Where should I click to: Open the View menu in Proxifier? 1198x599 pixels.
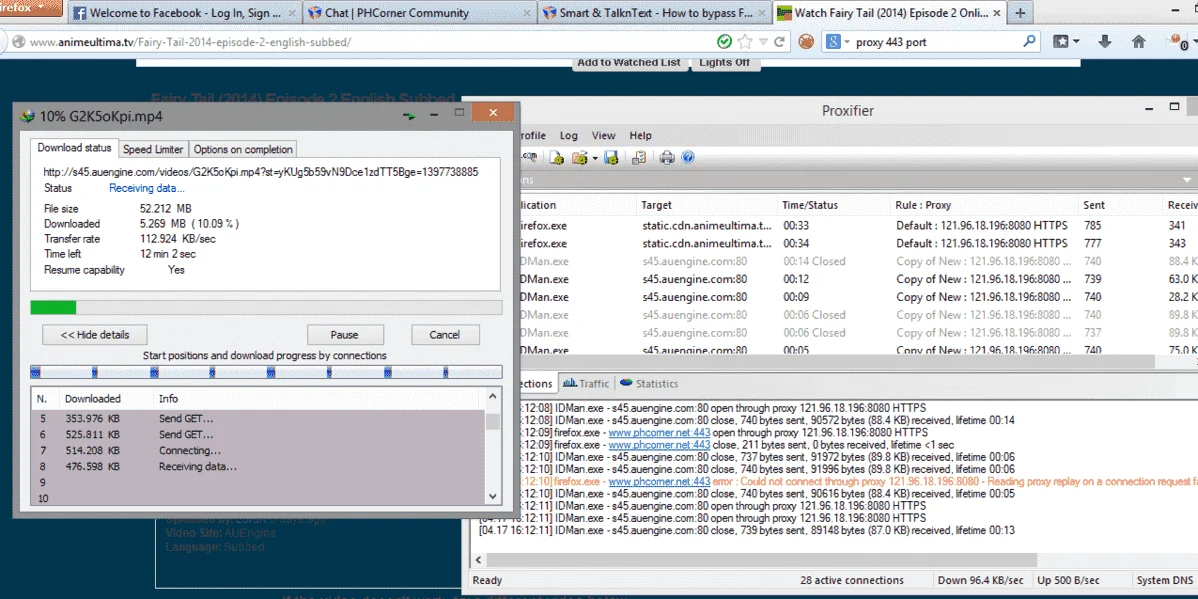[604, 135]
